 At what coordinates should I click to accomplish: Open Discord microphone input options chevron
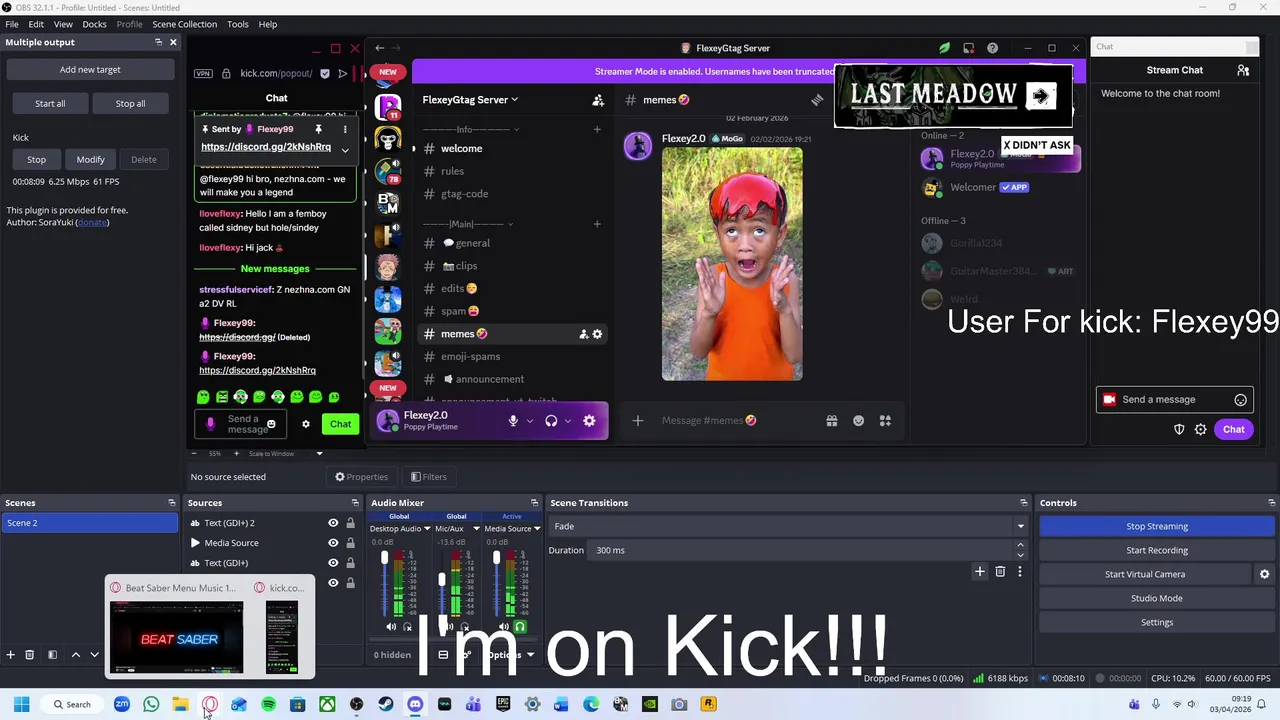point(529,421)
